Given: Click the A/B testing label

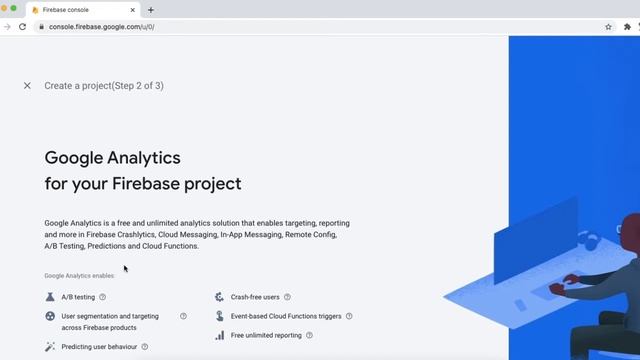Looking at the screenshot, I should [x=78, y=297].
